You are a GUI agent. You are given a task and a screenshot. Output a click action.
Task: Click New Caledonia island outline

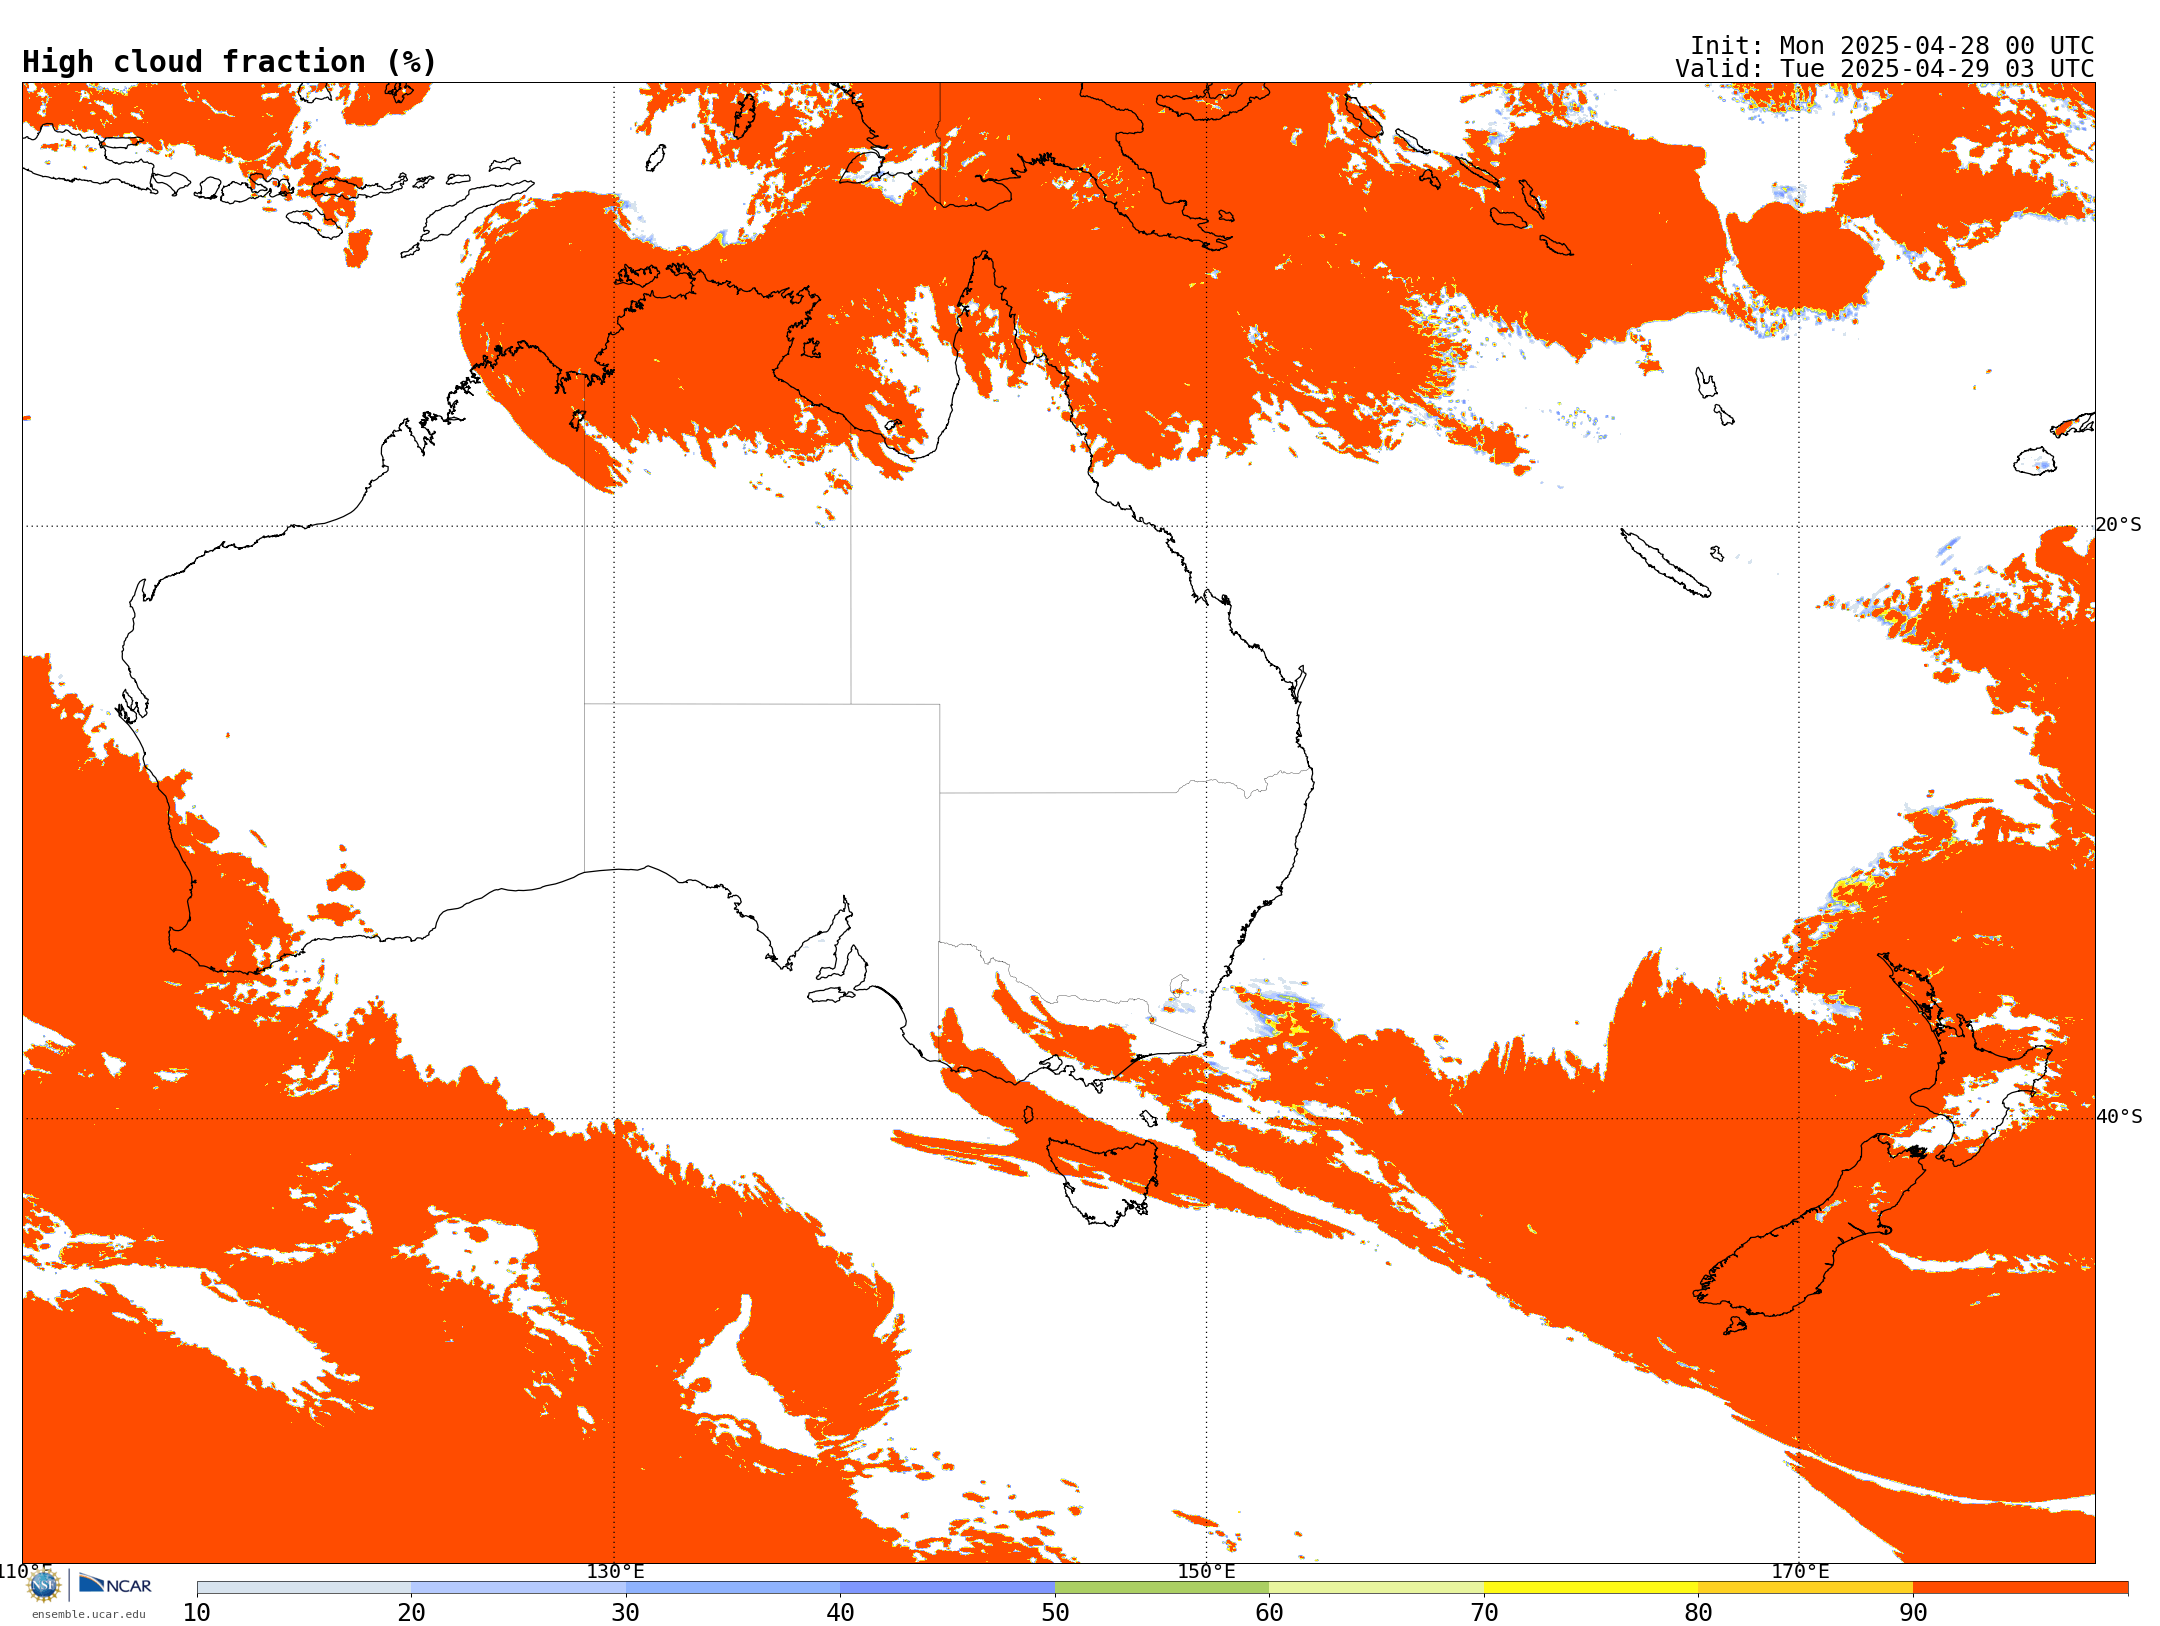click(1665, 563)
